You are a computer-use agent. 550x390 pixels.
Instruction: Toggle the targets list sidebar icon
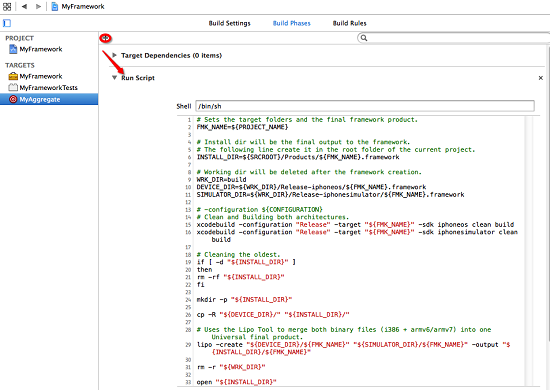7,23
